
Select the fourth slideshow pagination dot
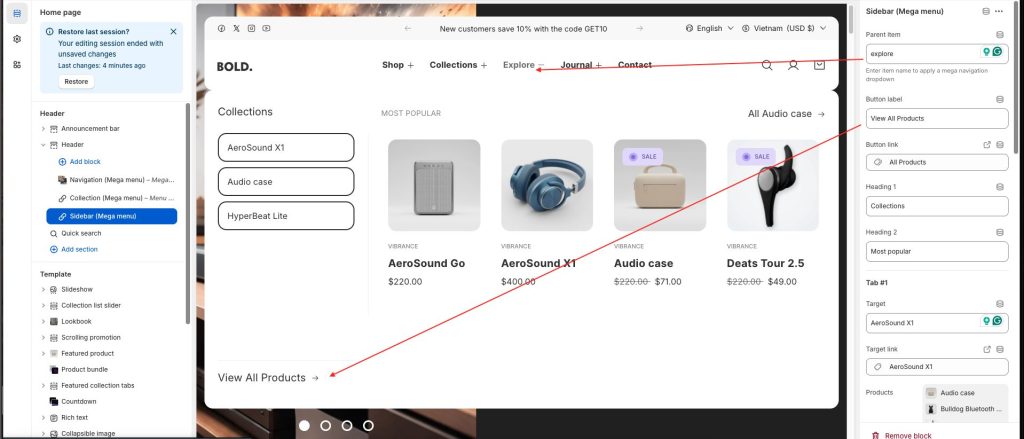(x=368, y=425)
